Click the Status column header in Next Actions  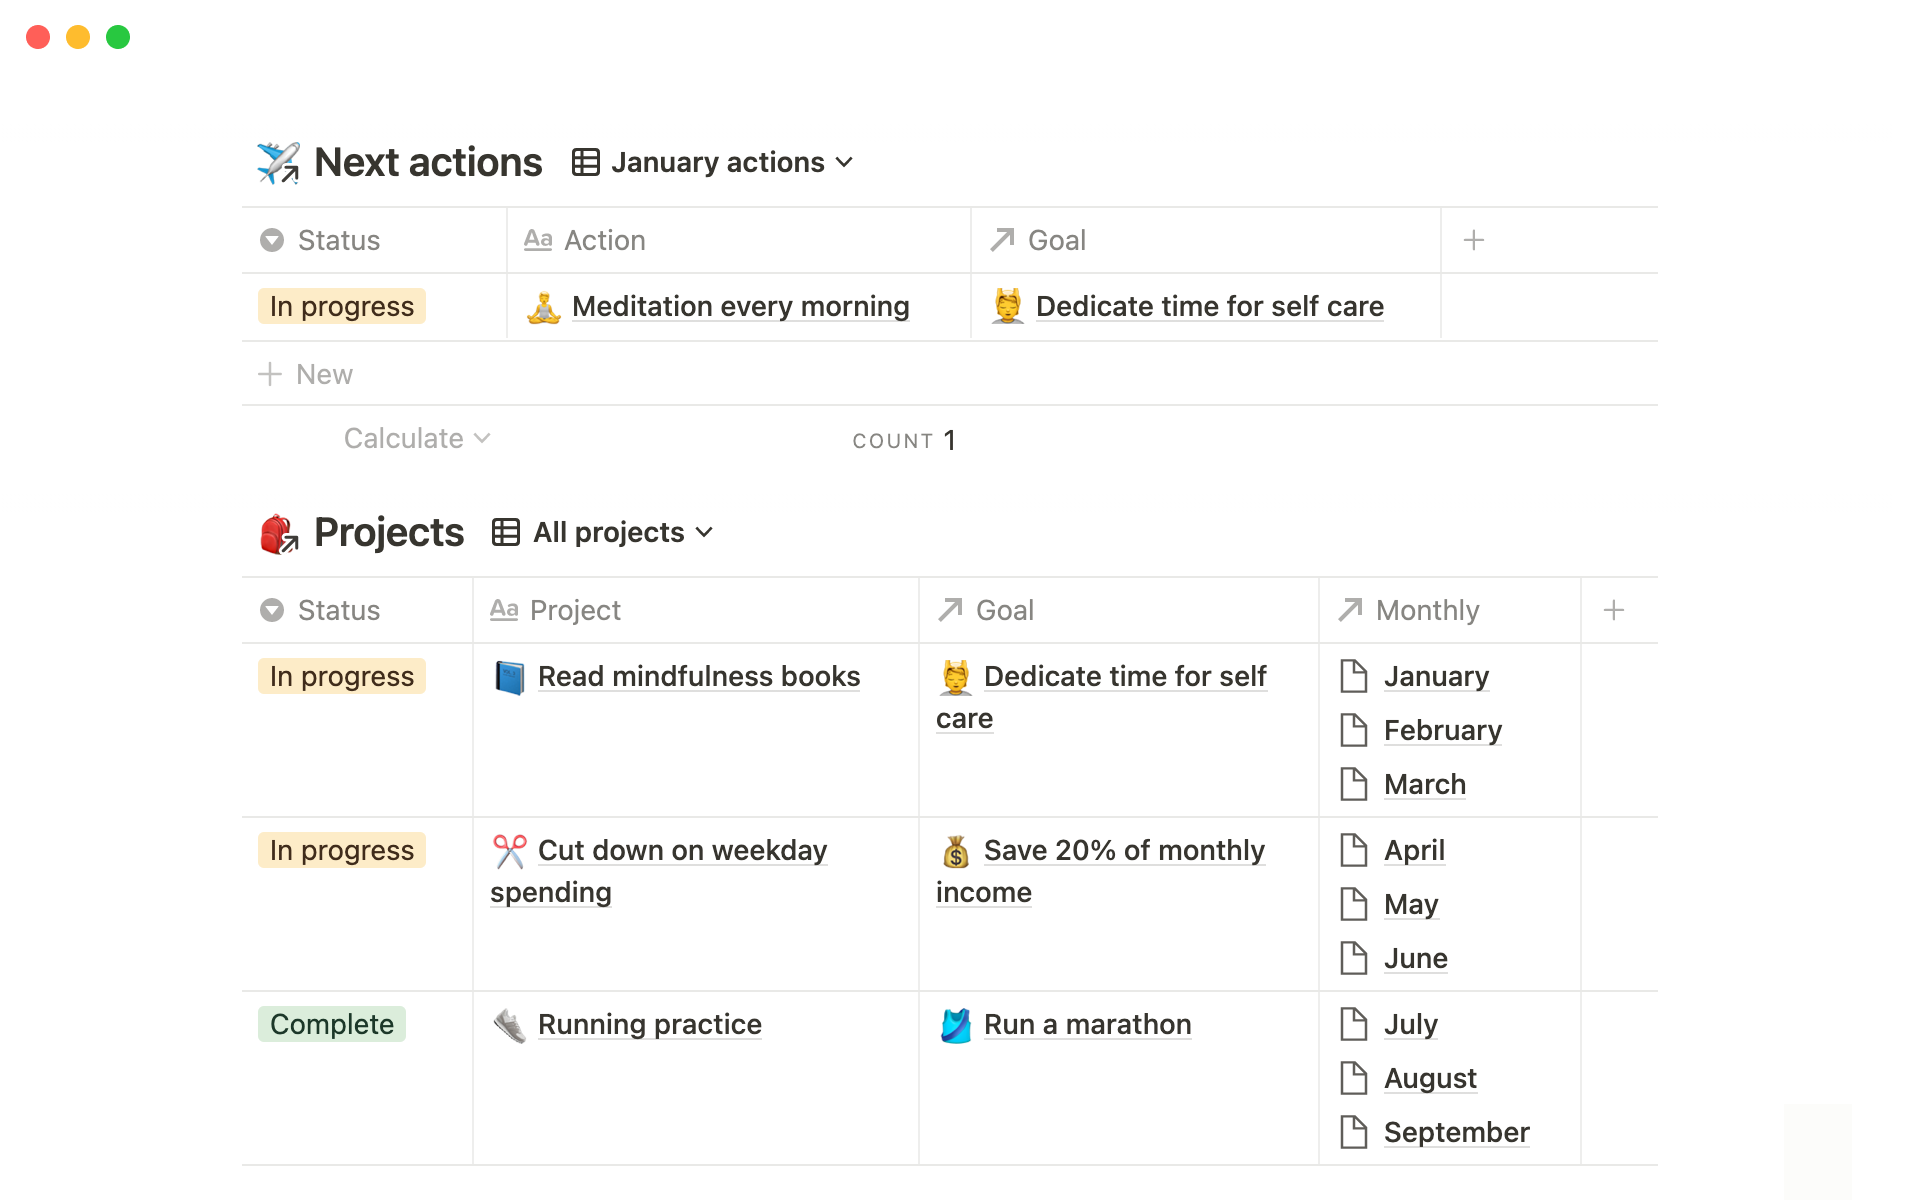(339, 239)
